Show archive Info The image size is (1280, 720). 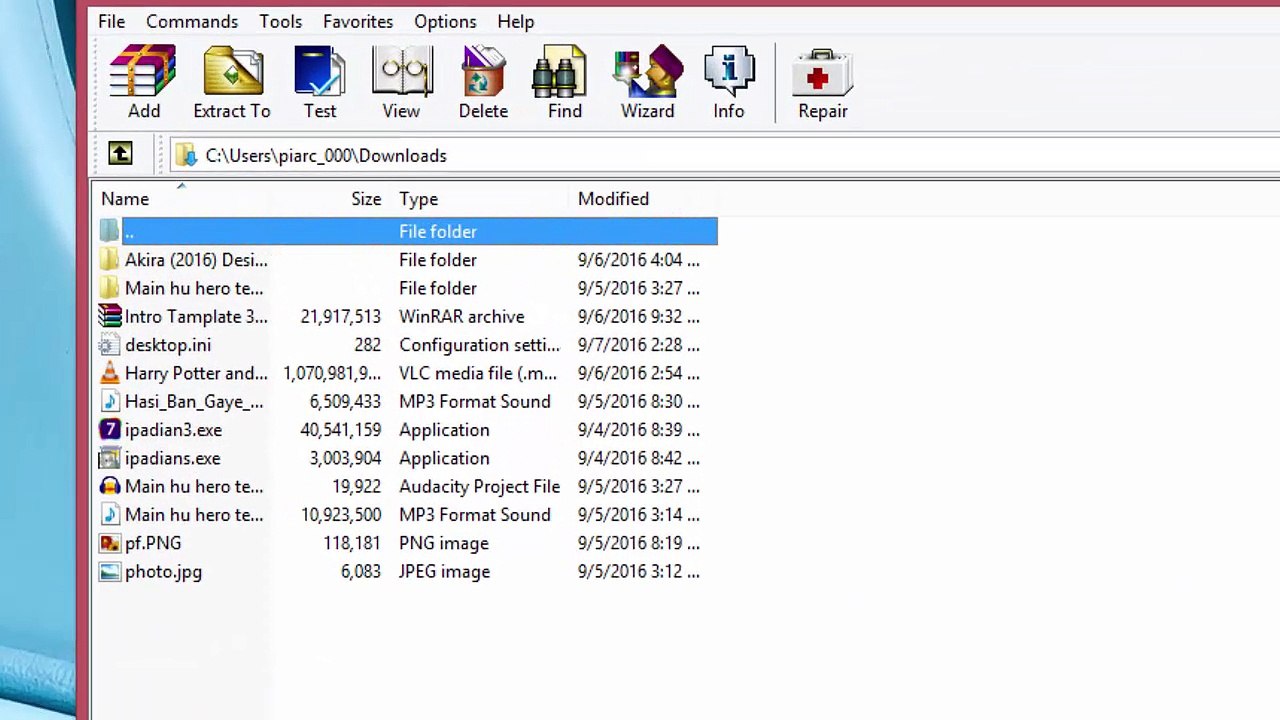coord(729,72)
